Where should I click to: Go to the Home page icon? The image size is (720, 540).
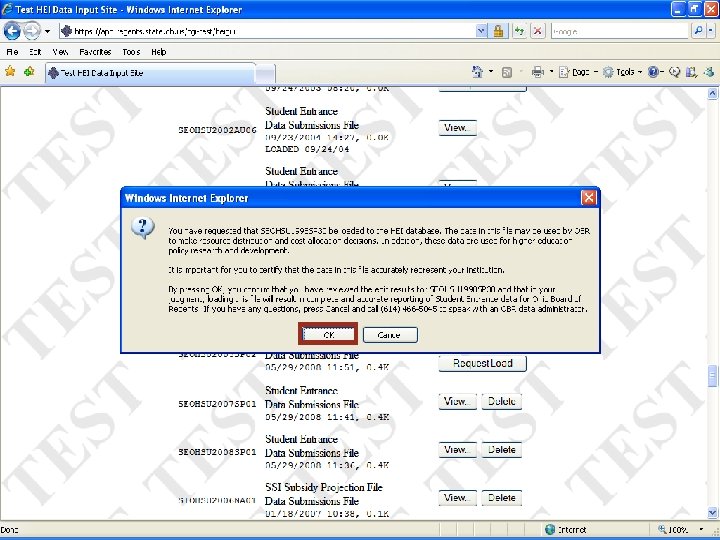pyautogui.click(x=478, y=72)
